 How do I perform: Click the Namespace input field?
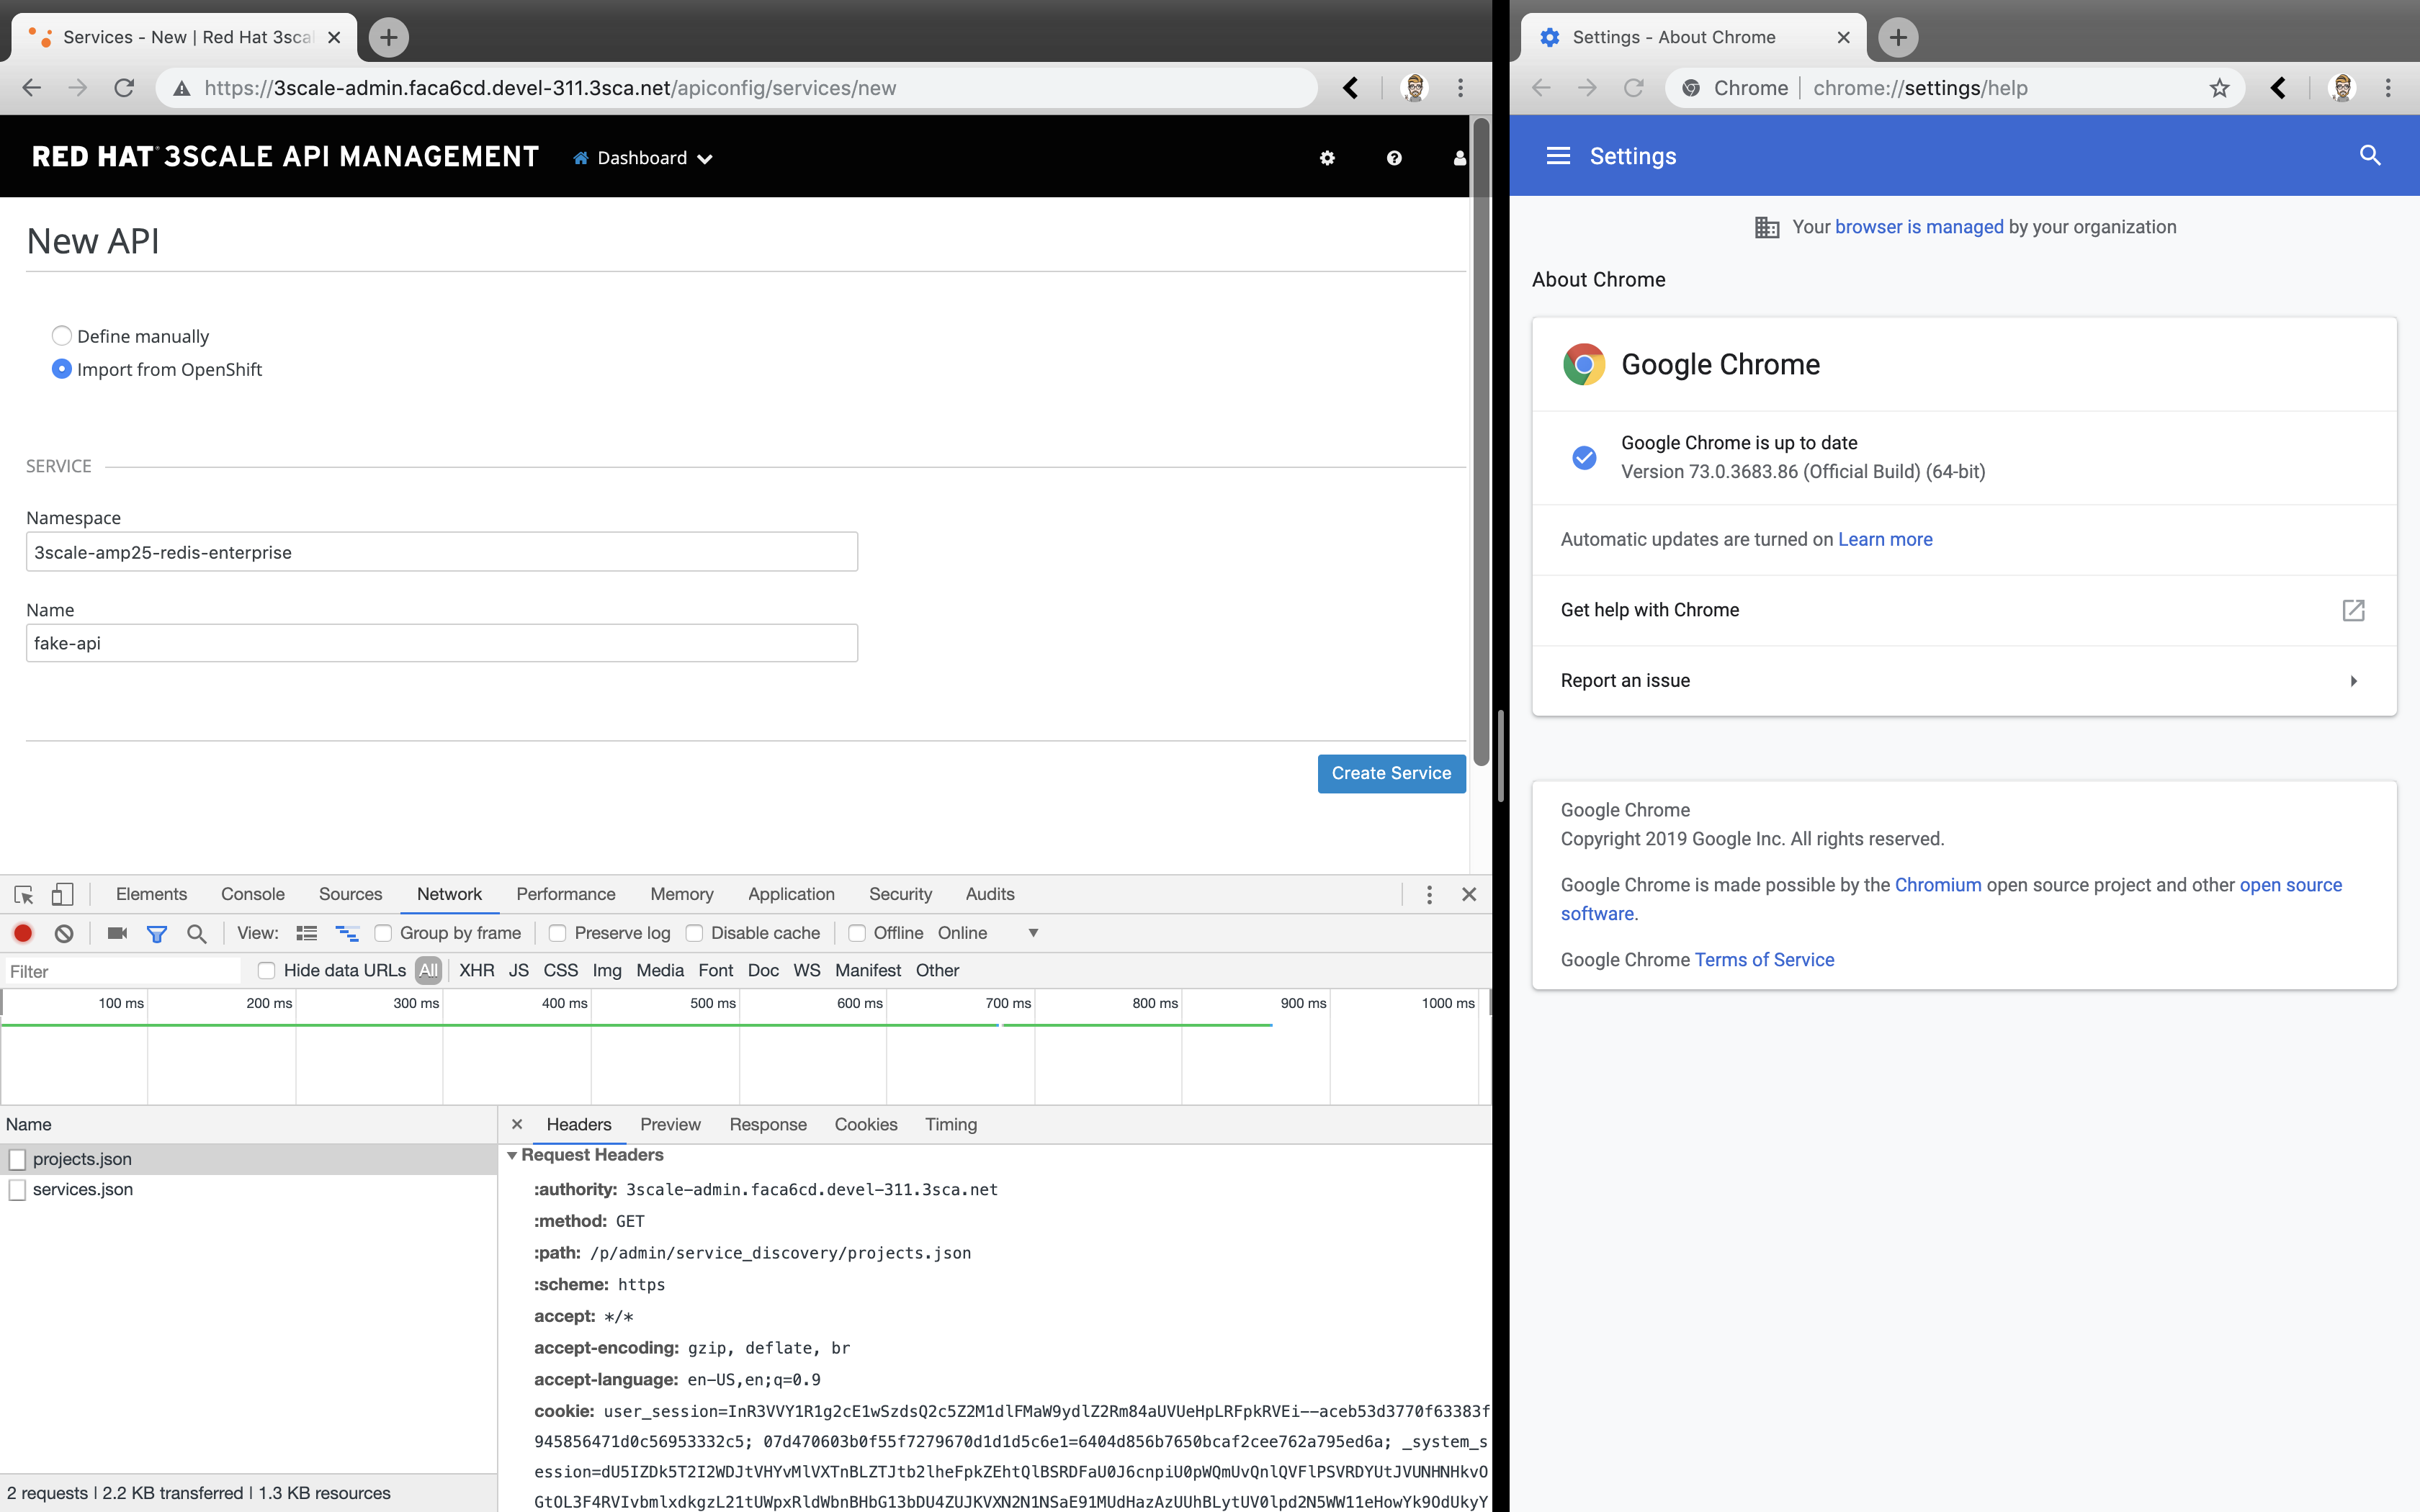[441, 552]
